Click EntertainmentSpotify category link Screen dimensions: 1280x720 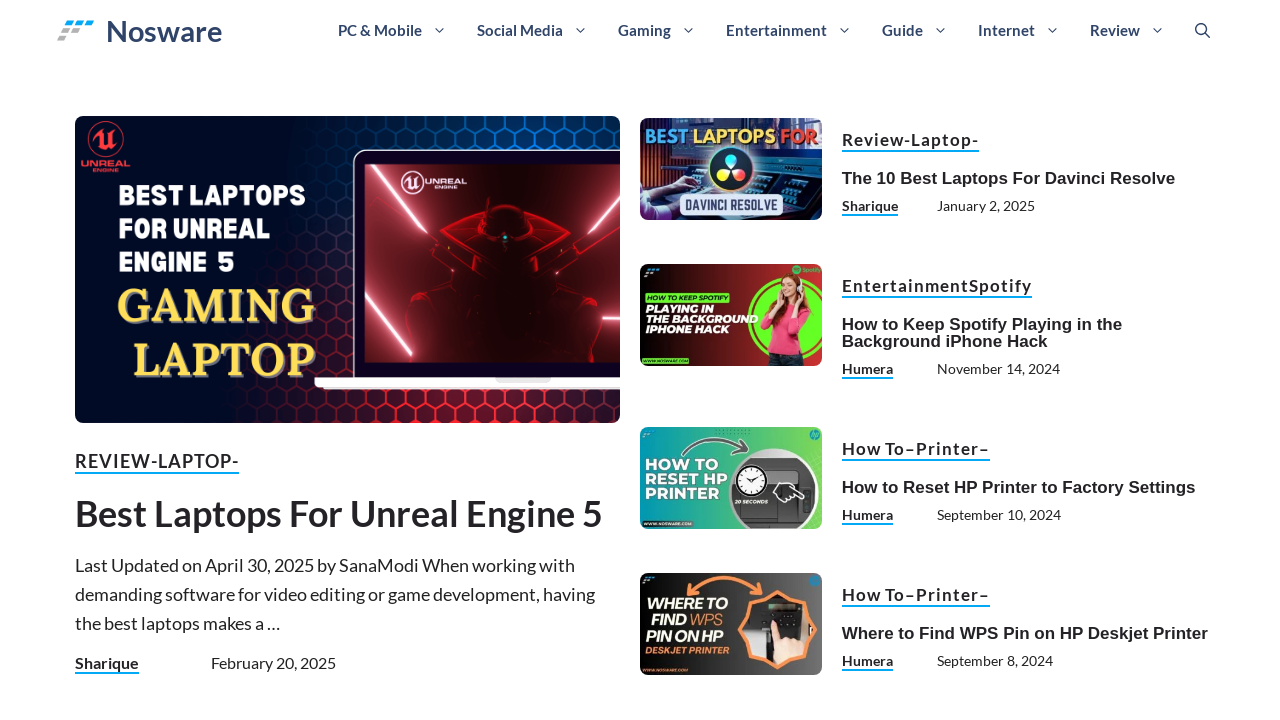pyautogui.click(x=937, y=286)
